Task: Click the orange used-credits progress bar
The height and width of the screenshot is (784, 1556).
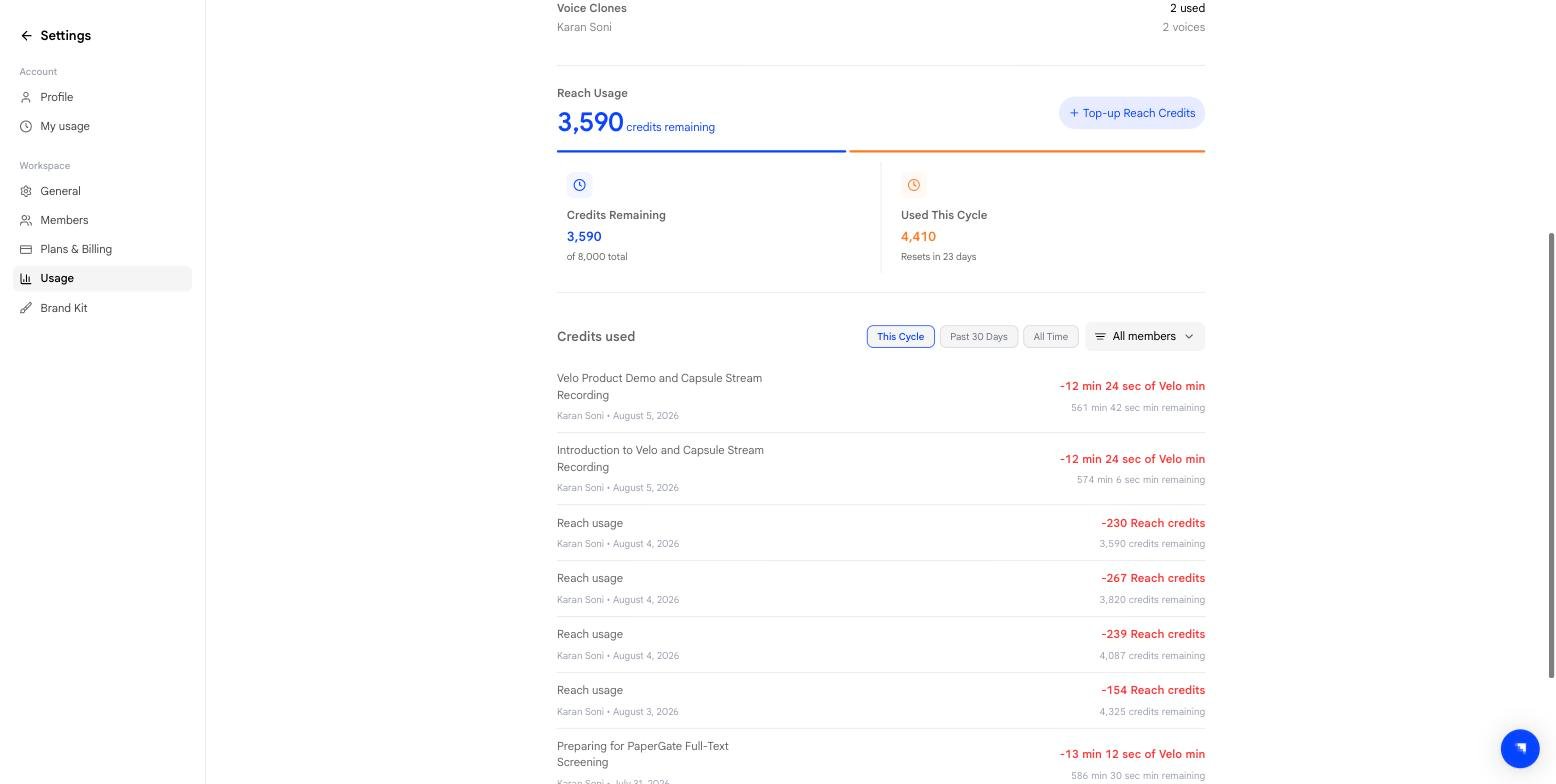Action: (1027, 151)
